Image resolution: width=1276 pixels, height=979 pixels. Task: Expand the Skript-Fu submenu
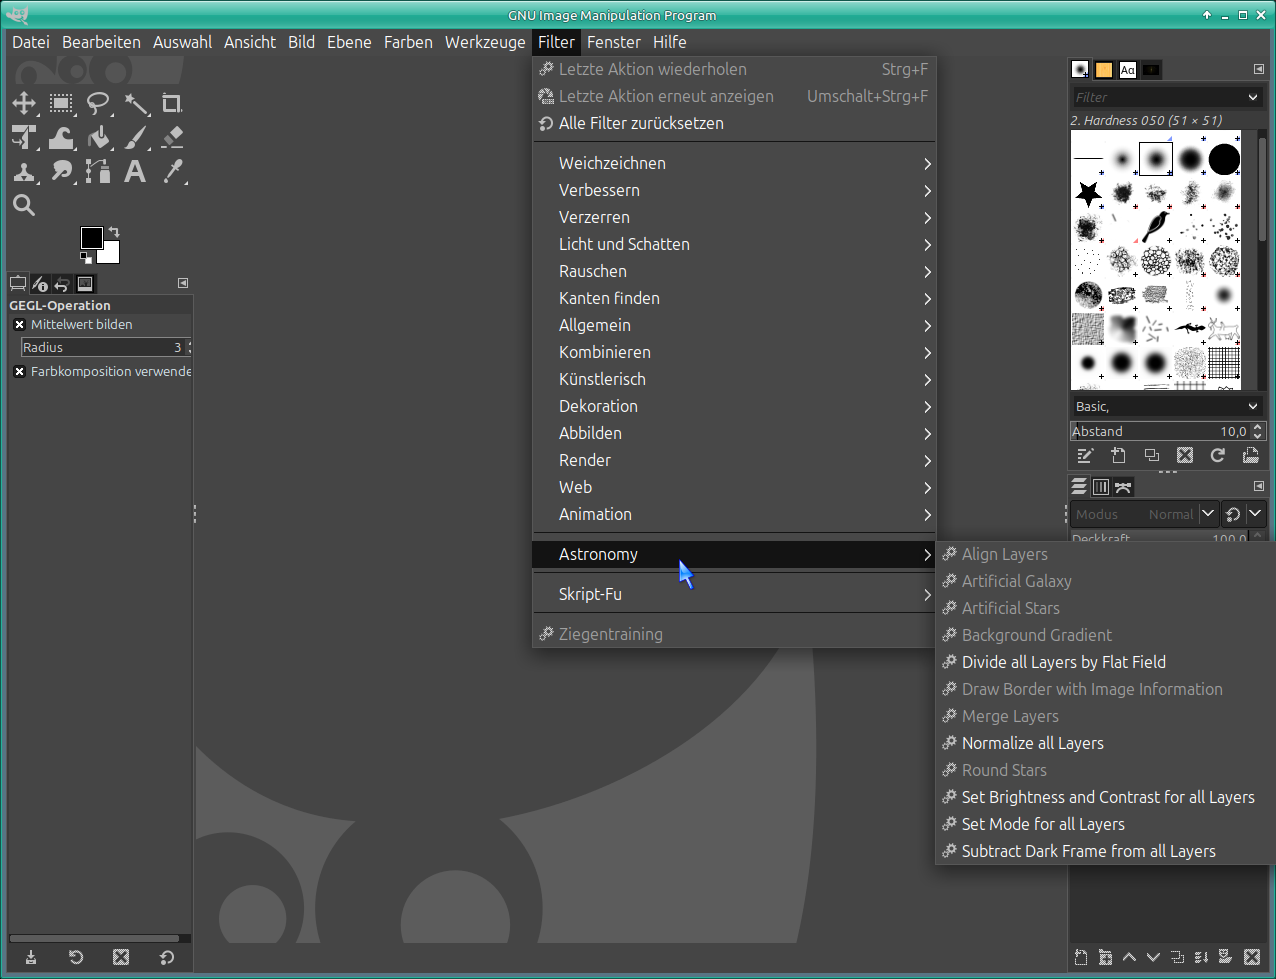pos(734,595)
